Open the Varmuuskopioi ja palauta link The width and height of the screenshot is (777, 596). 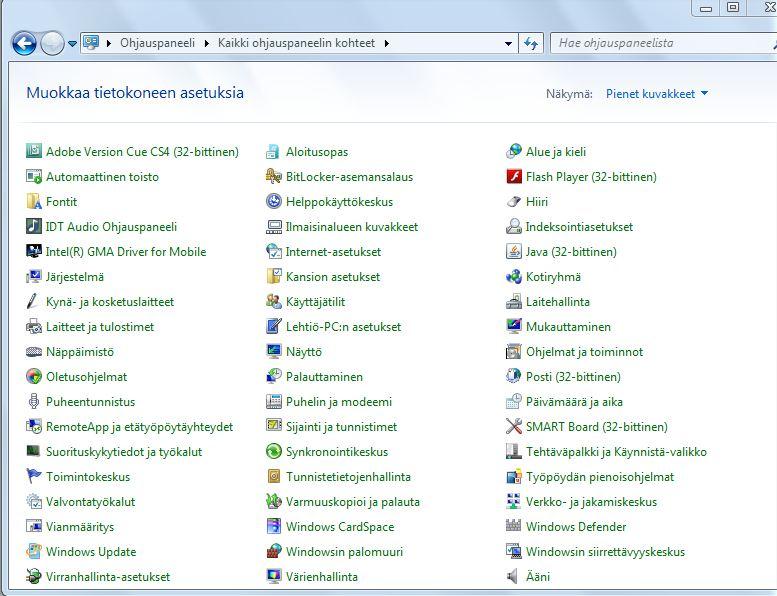click(x=353, y=501)
